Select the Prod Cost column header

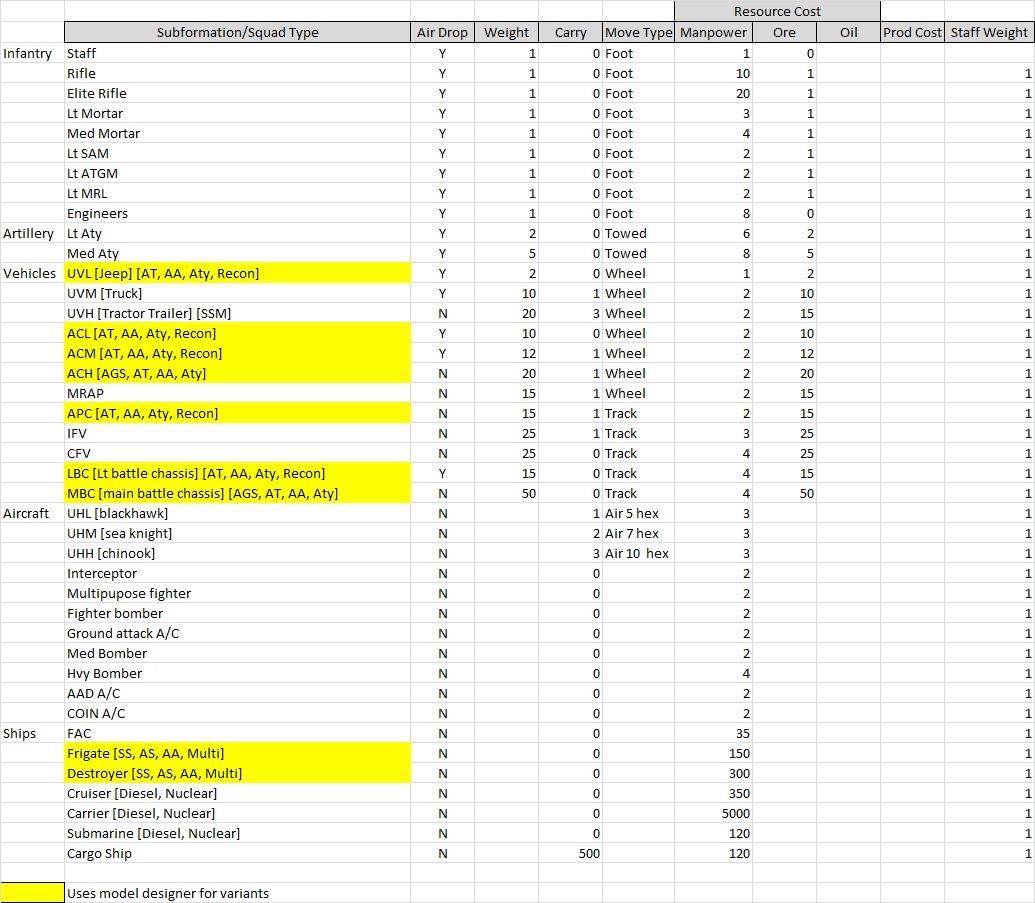point(912,32)
